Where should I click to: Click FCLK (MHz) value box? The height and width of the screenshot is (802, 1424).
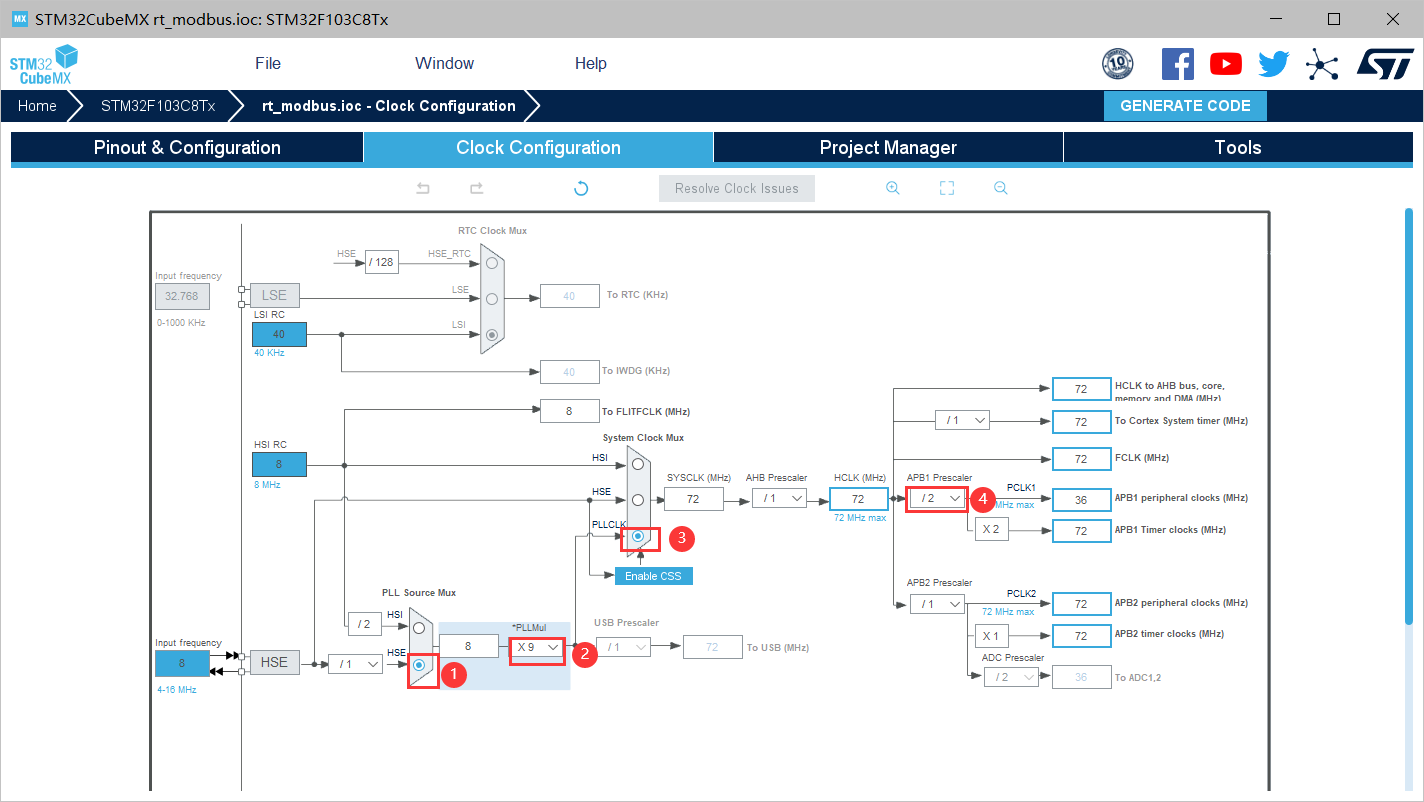coord(1081,458)
